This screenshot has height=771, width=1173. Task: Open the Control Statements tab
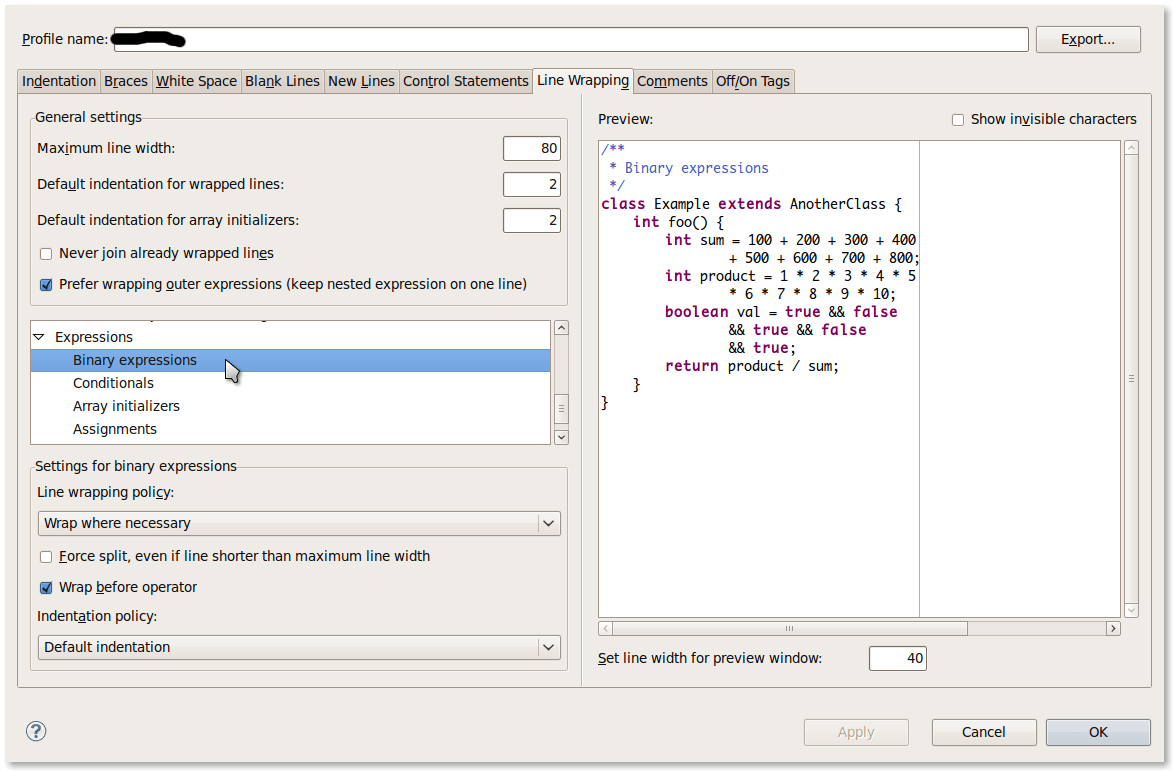pyautogui.click(x=465, y=81)
